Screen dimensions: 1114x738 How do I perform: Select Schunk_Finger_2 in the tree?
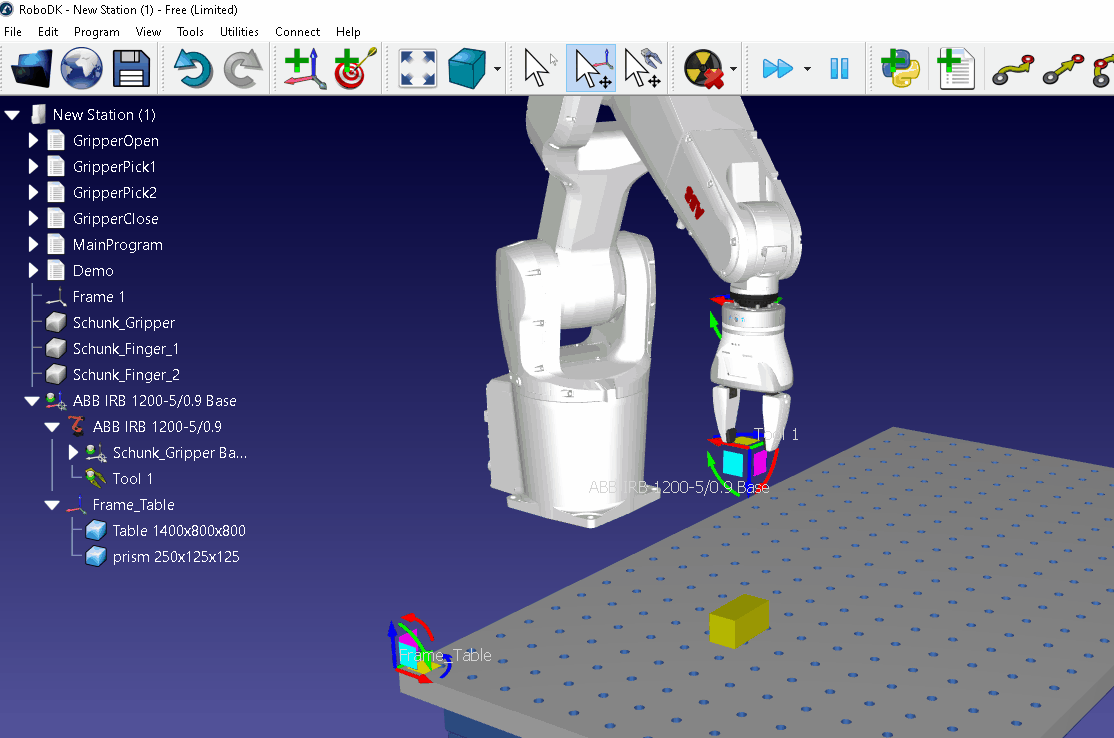[x=126, y=375]
